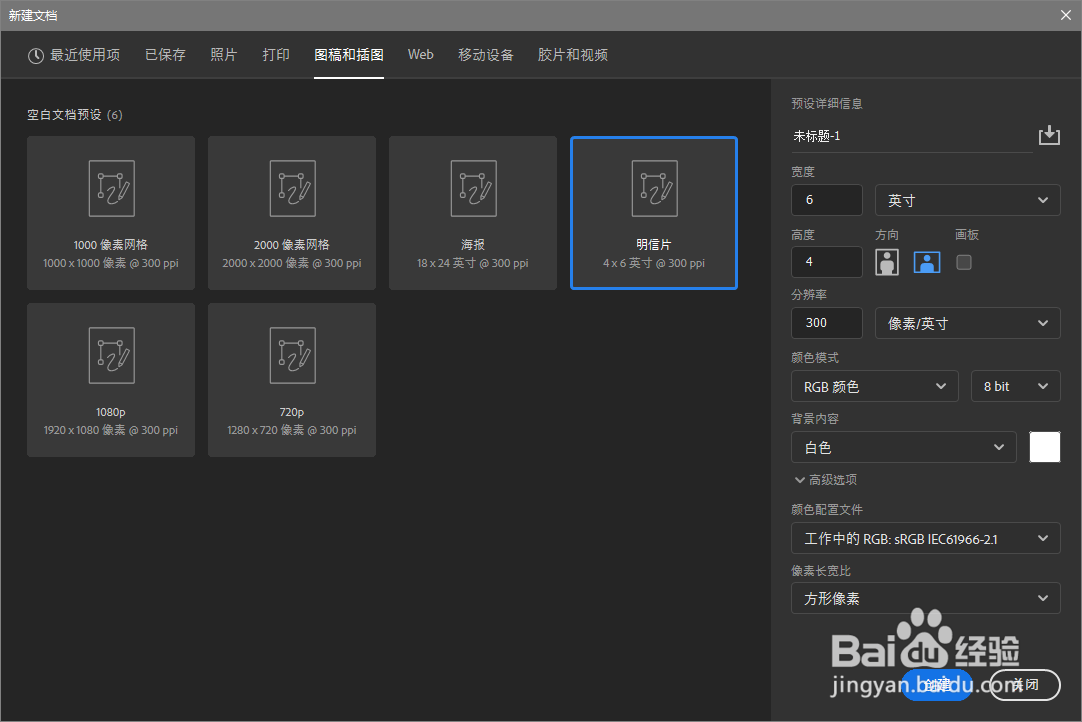Screen dimensions: 1082x722
Task: Click the 4 x 6 英寸 @ 300 ppi text
Action: click(654, 263)
